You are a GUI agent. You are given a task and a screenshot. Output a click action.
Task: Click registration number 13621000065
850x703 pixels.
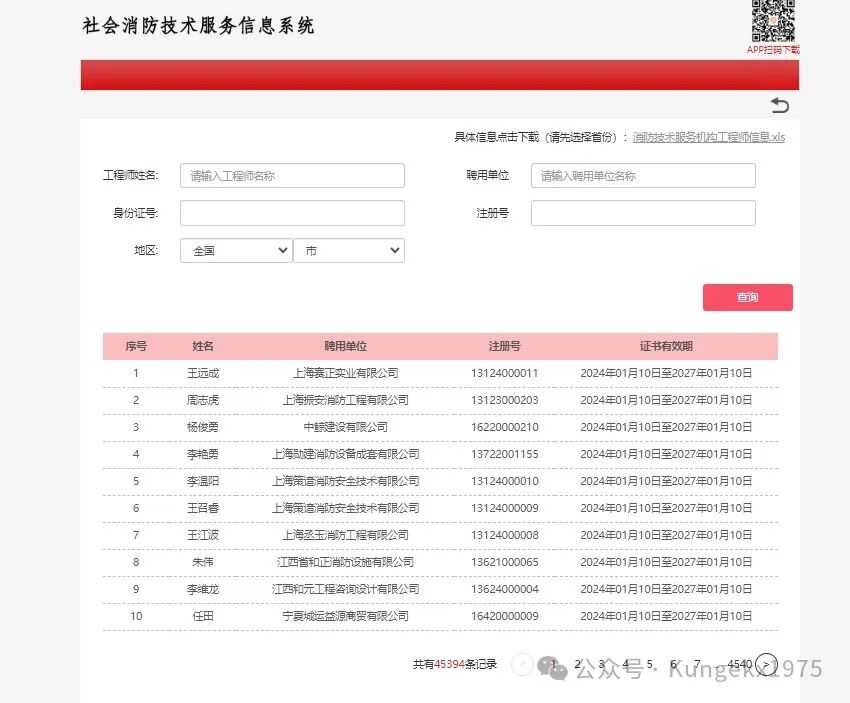[505, 562]
